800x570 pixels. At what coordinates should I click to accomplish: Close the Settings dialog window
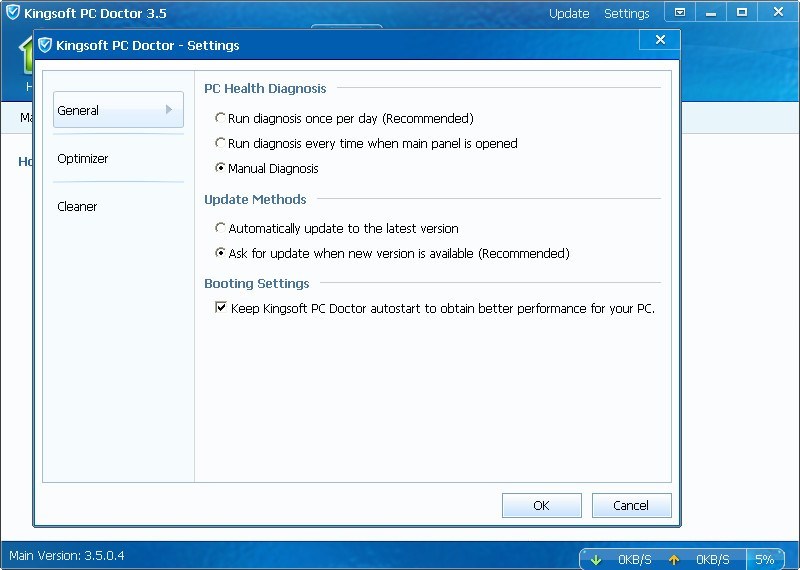pos(660,40)
